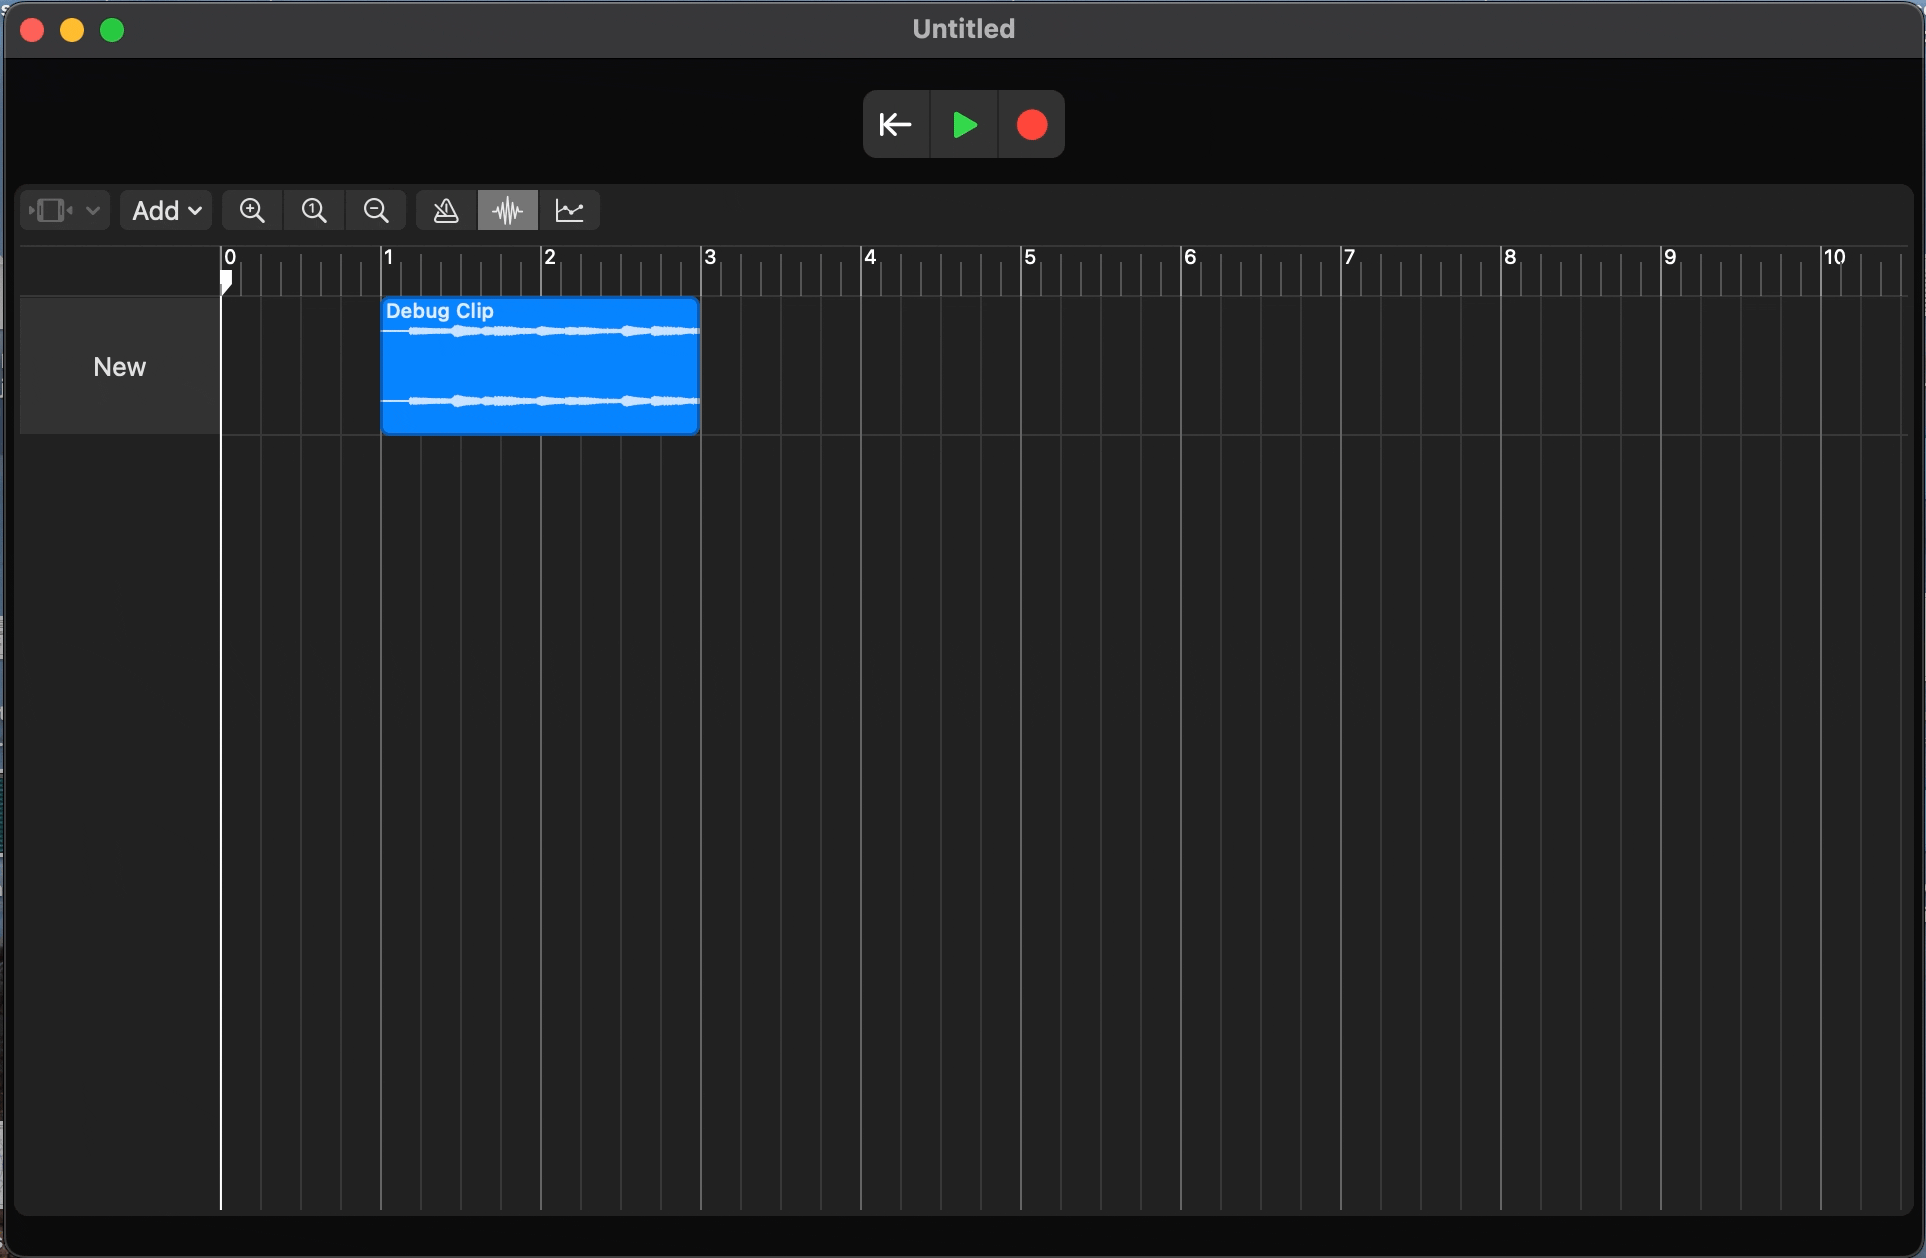The height and width of the screenshot is (1258, 1926).
Task: Toggle the automation graph button
Action: [x=570, y=210]
